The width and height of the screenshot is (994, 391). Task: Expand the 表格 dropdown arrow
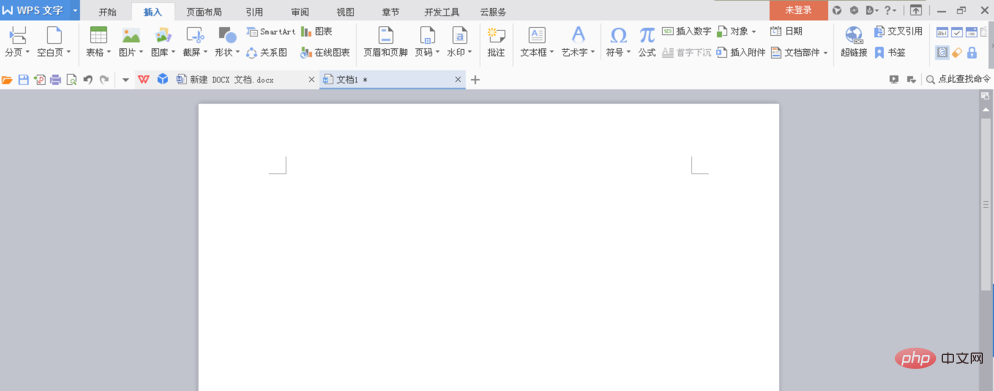(x=109, y=53)
